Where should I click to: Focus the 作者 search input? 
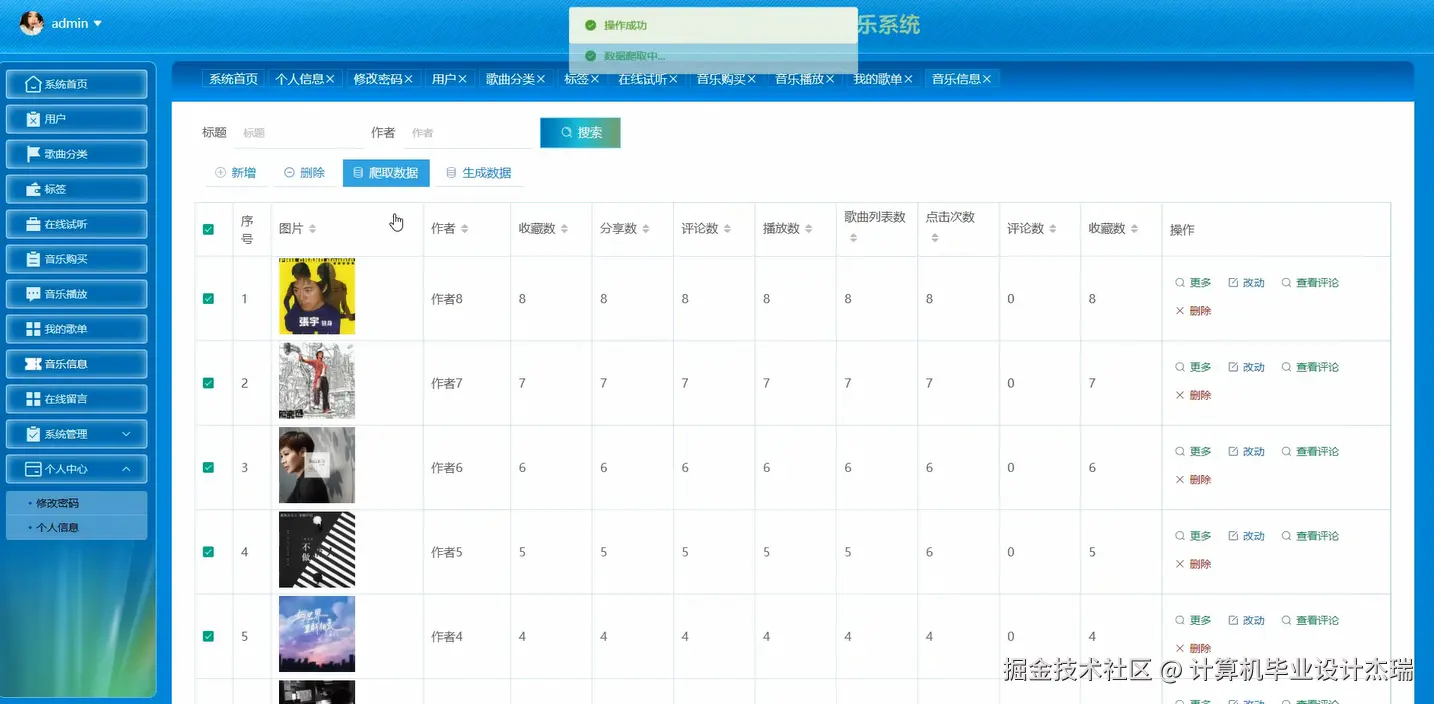pos(467,133)
